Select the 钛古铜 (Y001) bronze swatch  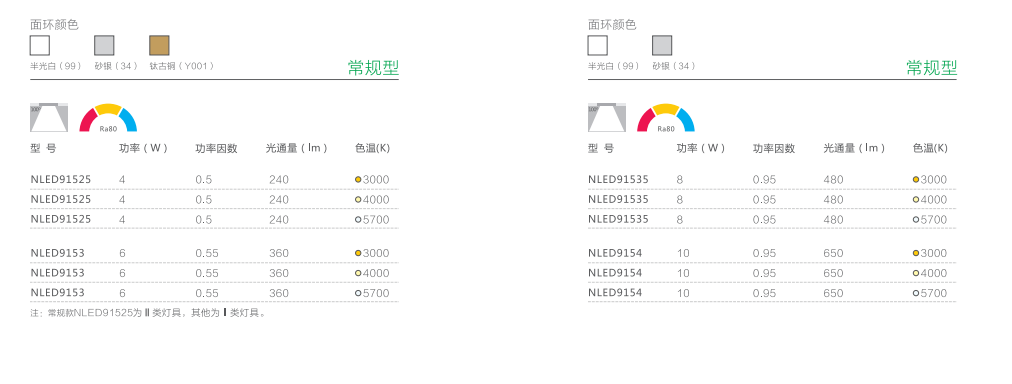coord(159,45)
